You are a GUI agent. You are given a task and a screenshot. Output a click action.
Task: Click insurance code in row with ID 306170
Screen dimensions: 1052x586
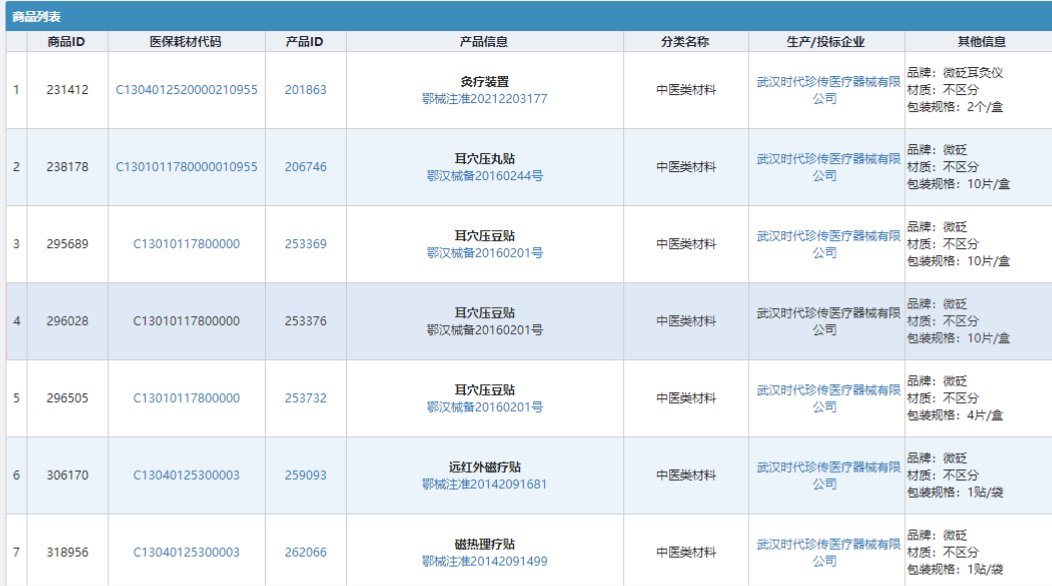click(x=187, y=476)
